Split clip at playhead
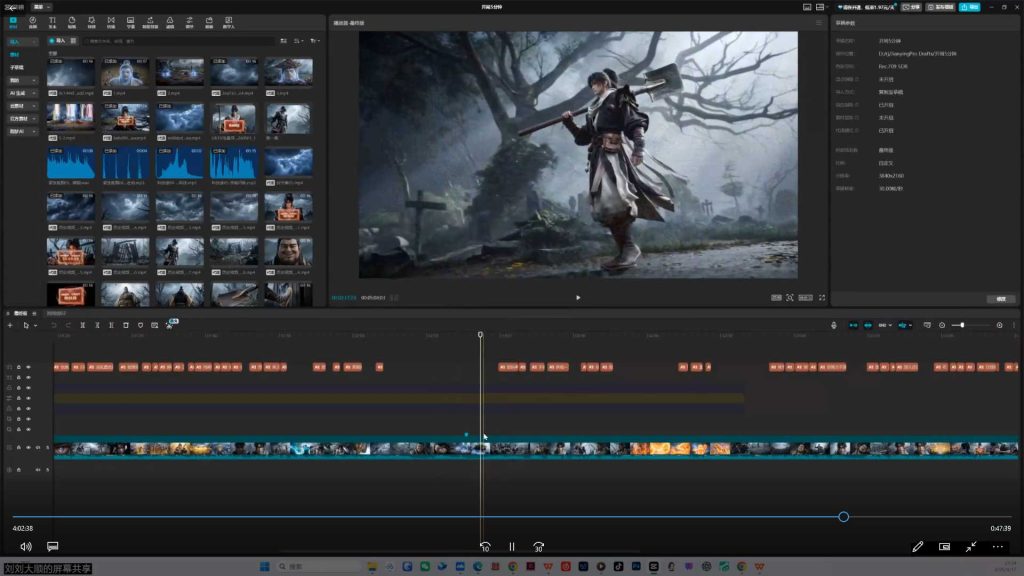This screenshot has width=1024, height=576. pos(83,325)
